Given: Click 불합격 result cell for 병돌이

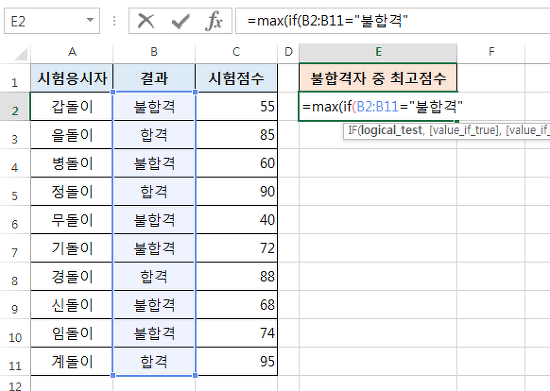Looking at the screenshot, I should click(154, 163).
